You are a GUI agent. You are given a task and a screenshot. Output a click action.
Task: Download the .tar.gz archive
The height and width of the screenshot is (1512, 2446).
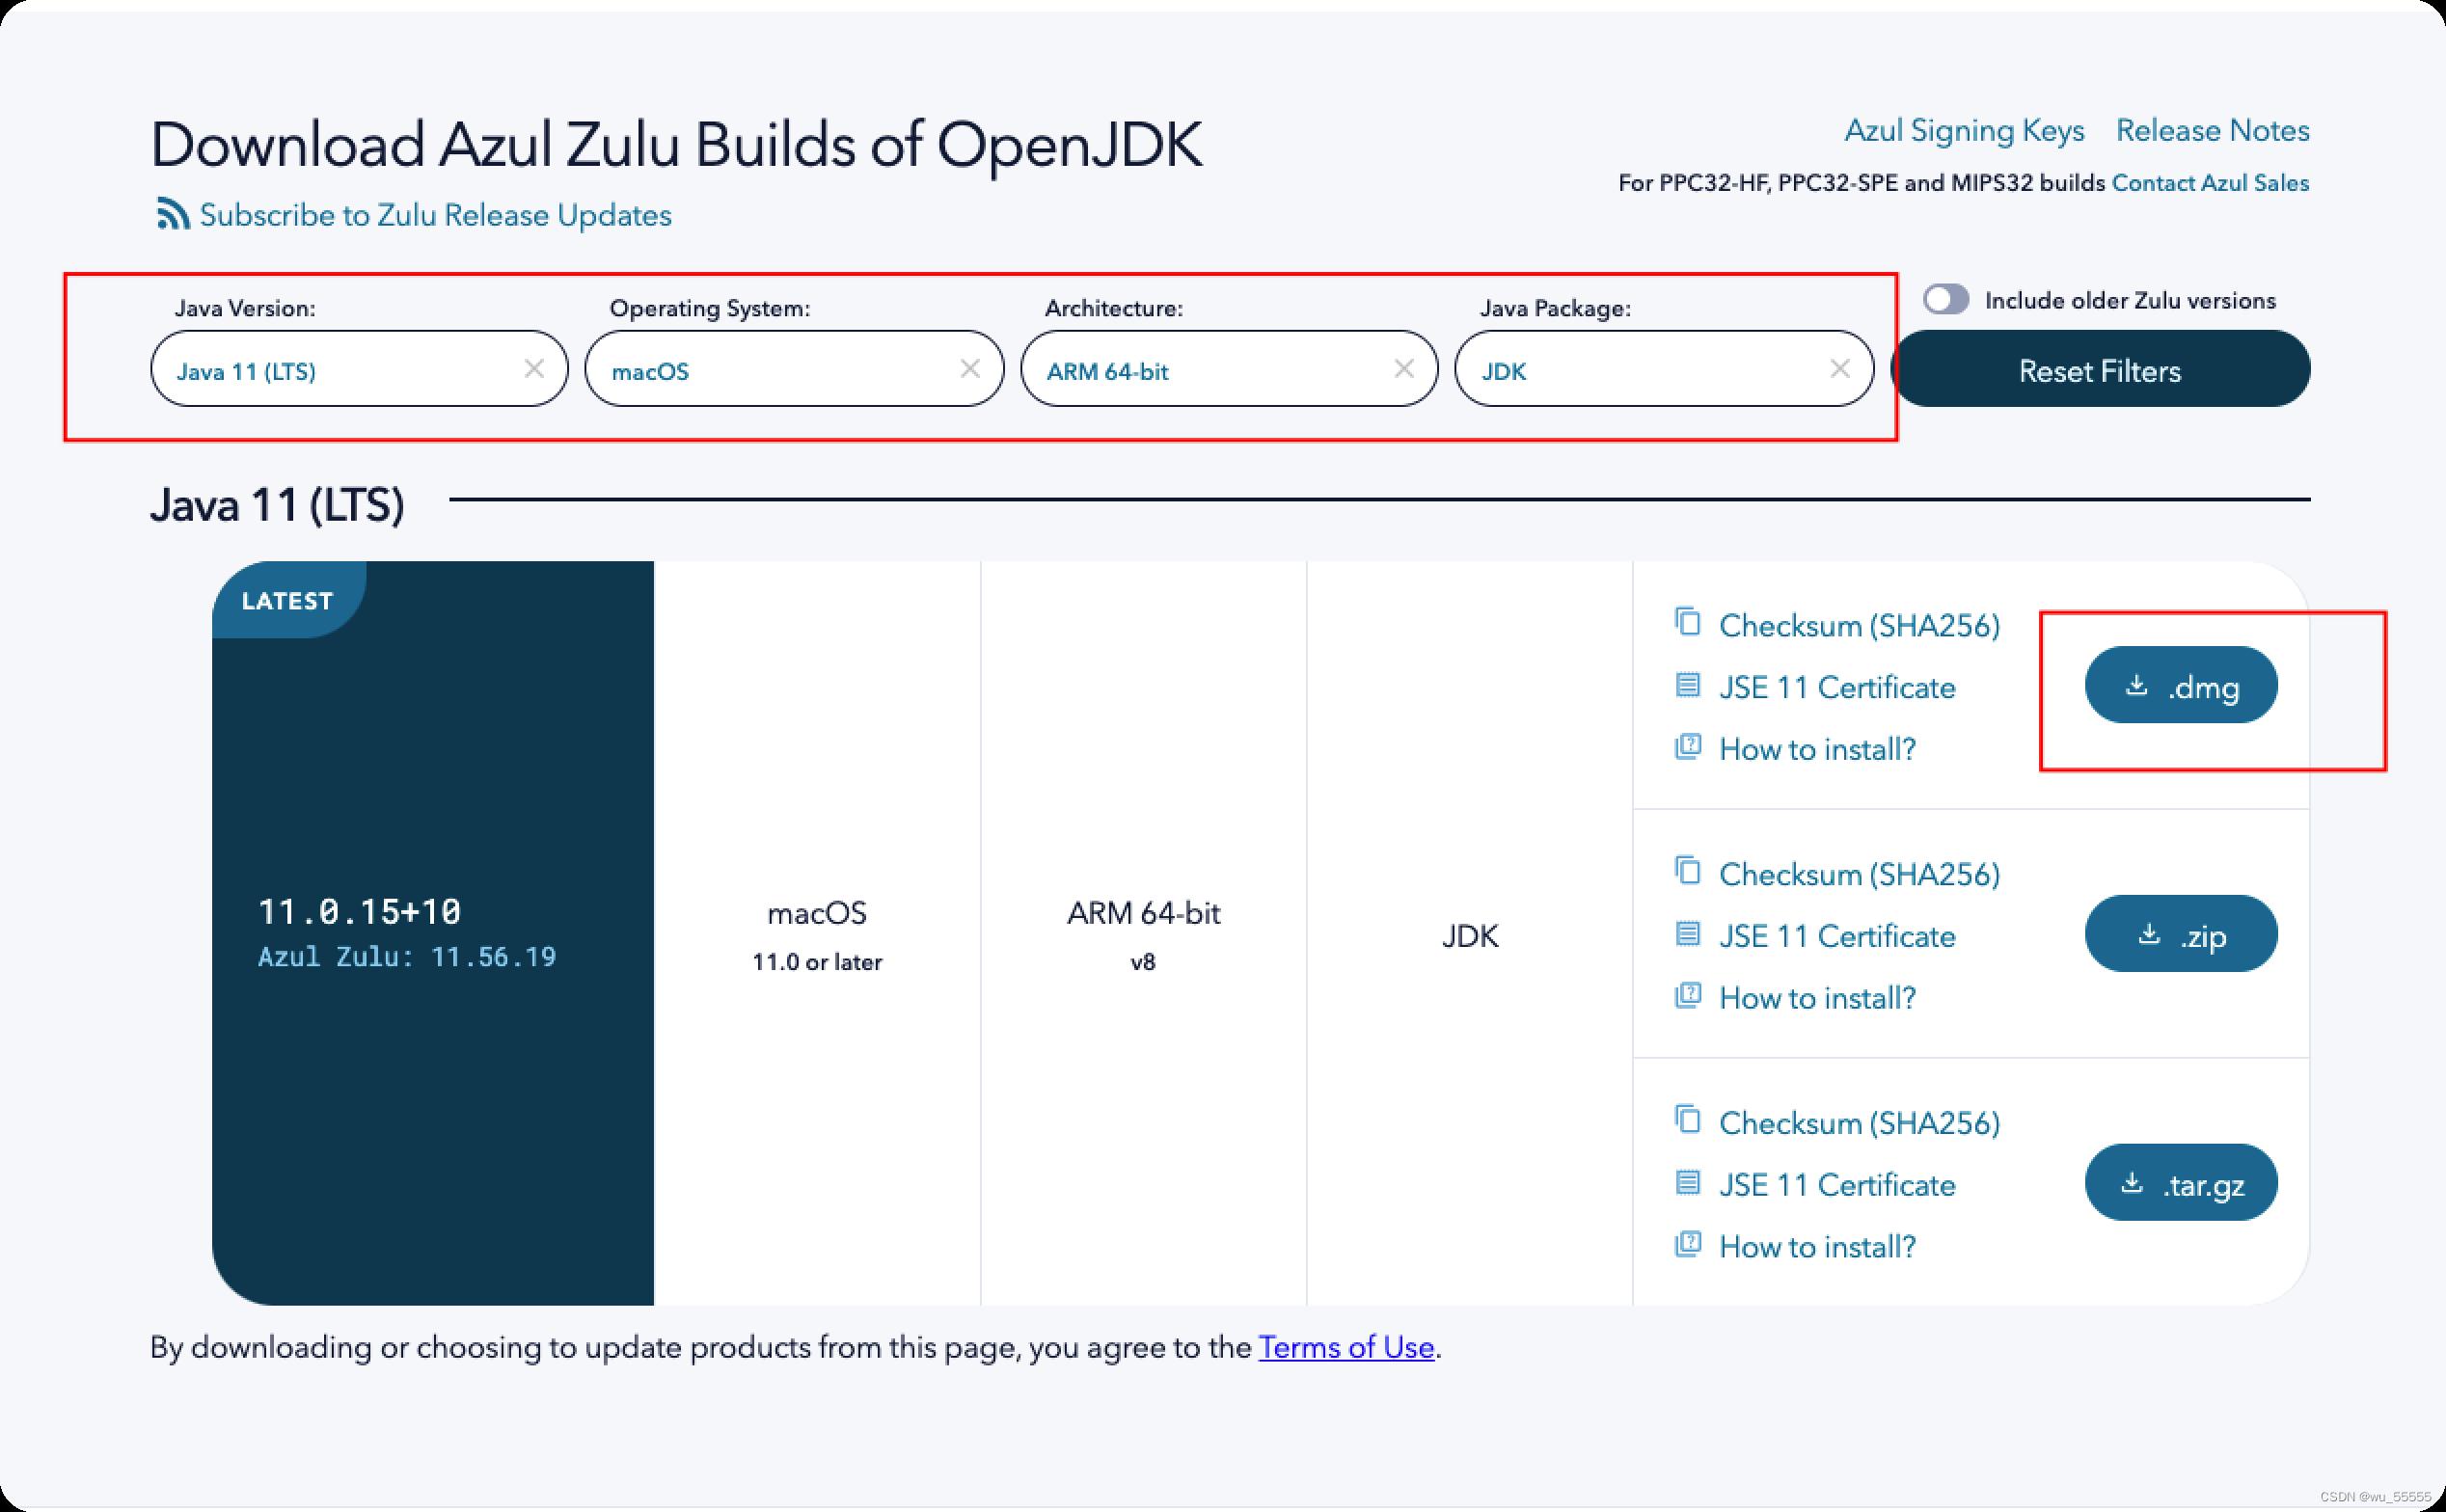point(2181,1183)
